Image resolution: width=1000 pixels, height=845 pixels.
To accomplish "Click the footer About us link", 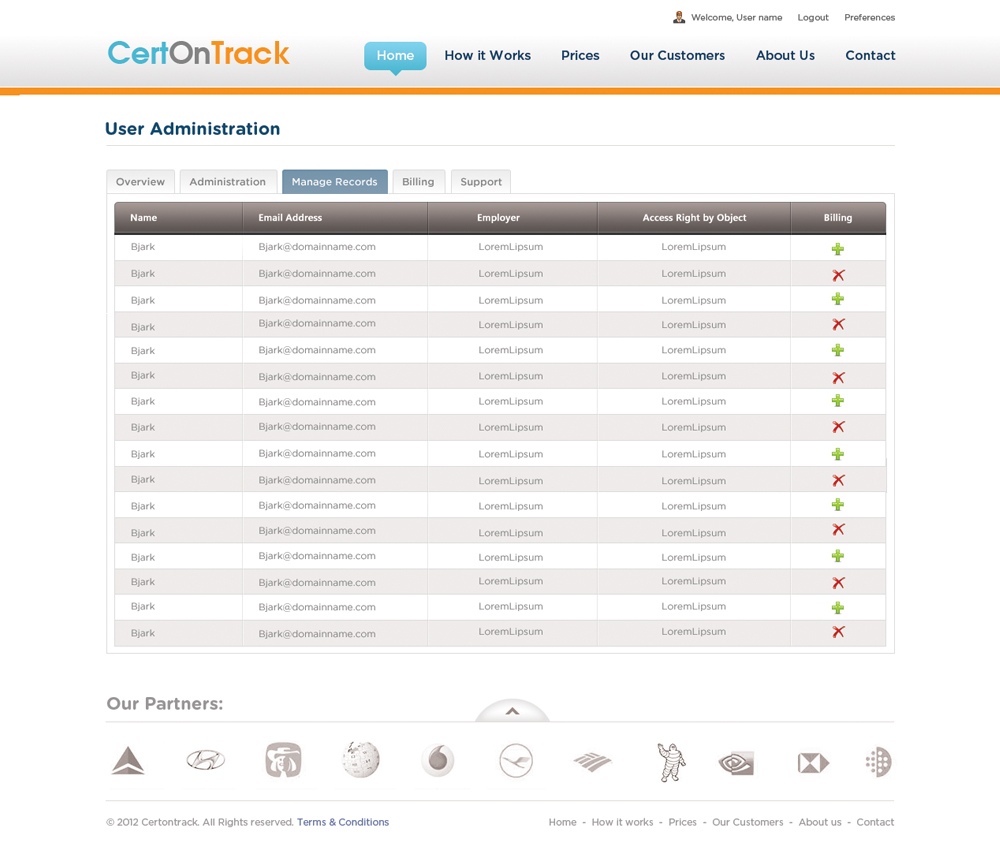I will (820, 822).
